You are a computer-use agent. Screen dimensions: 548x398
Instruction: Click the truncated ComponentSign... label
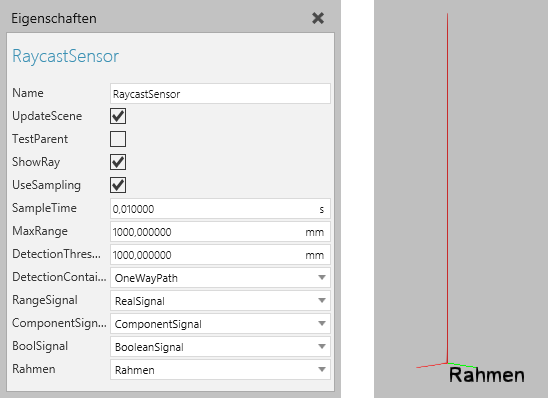tap(59, 324)
